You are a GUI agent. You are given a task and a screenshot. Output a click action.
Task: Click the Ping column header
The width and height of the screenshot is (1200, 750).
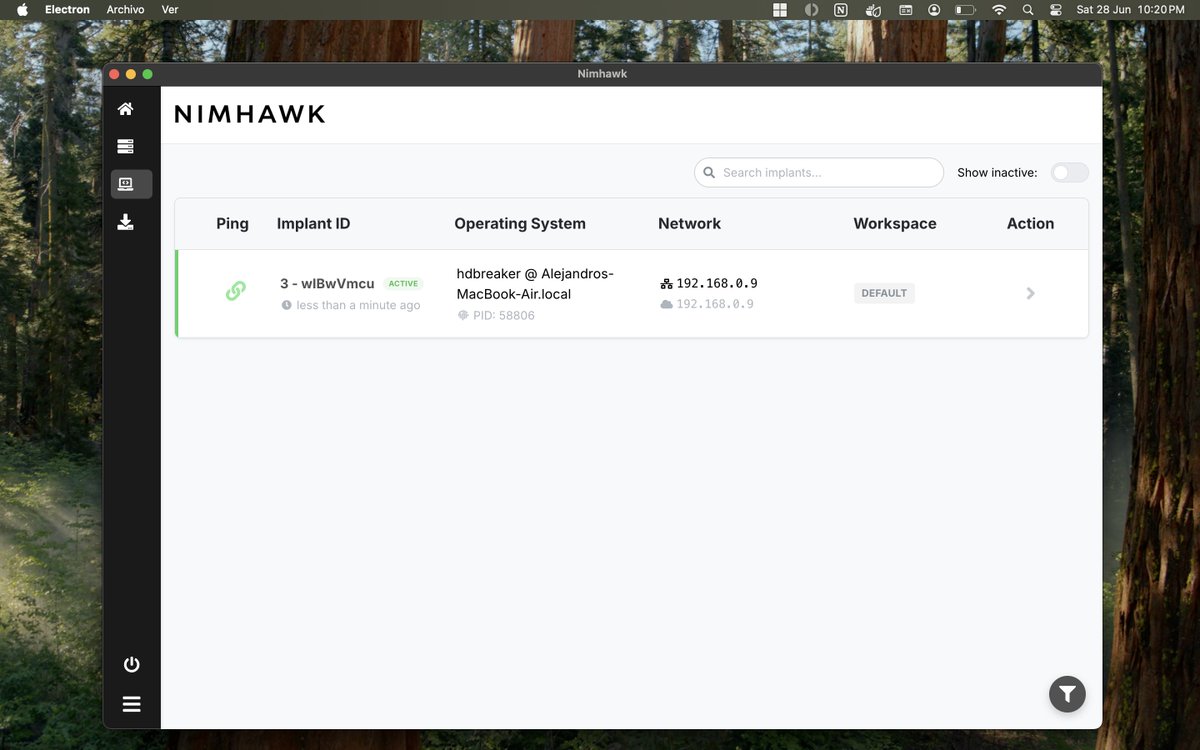click(x=232, y=224)
